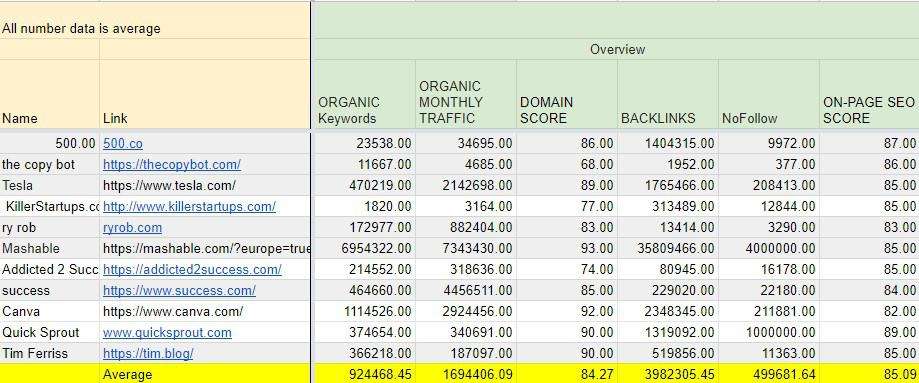Select the 'the copy bot' name cell
The image size is (919, 383).
click(x=50, y=165)
